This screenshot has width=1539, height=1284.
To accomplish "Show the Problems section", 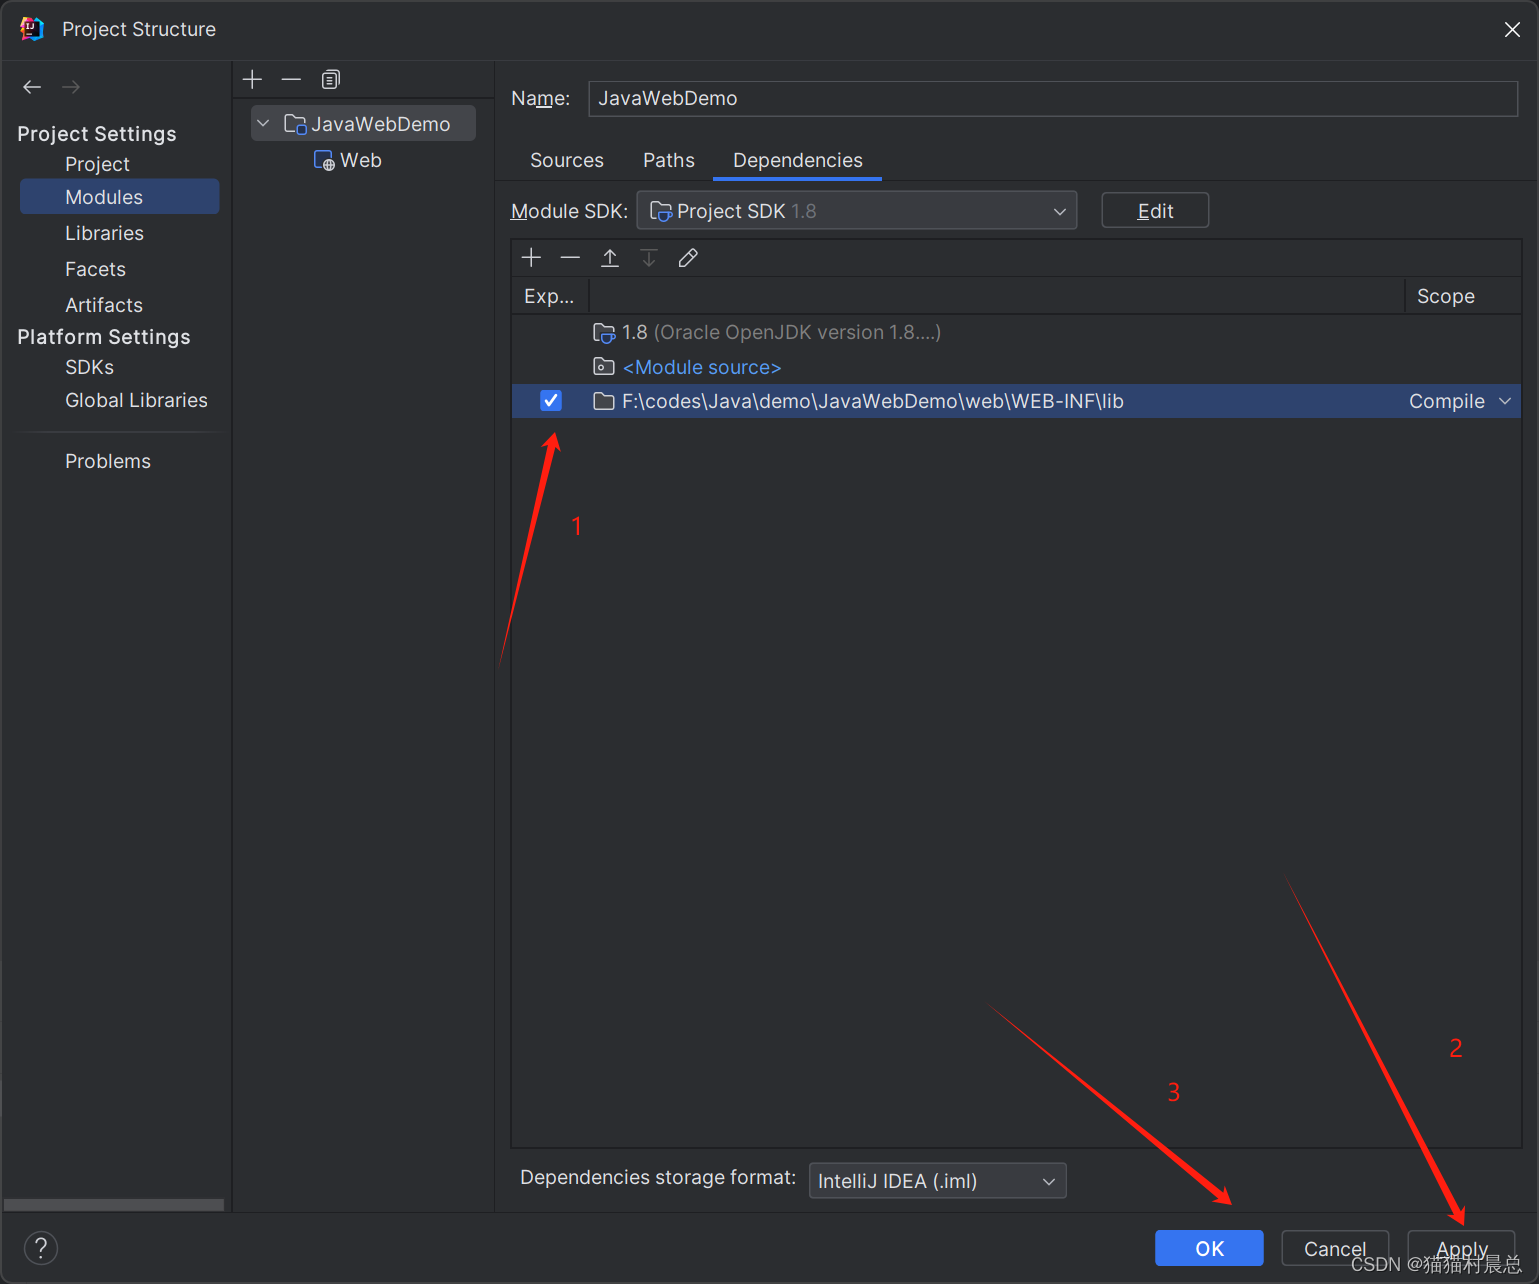I will [x=108, y=461].
